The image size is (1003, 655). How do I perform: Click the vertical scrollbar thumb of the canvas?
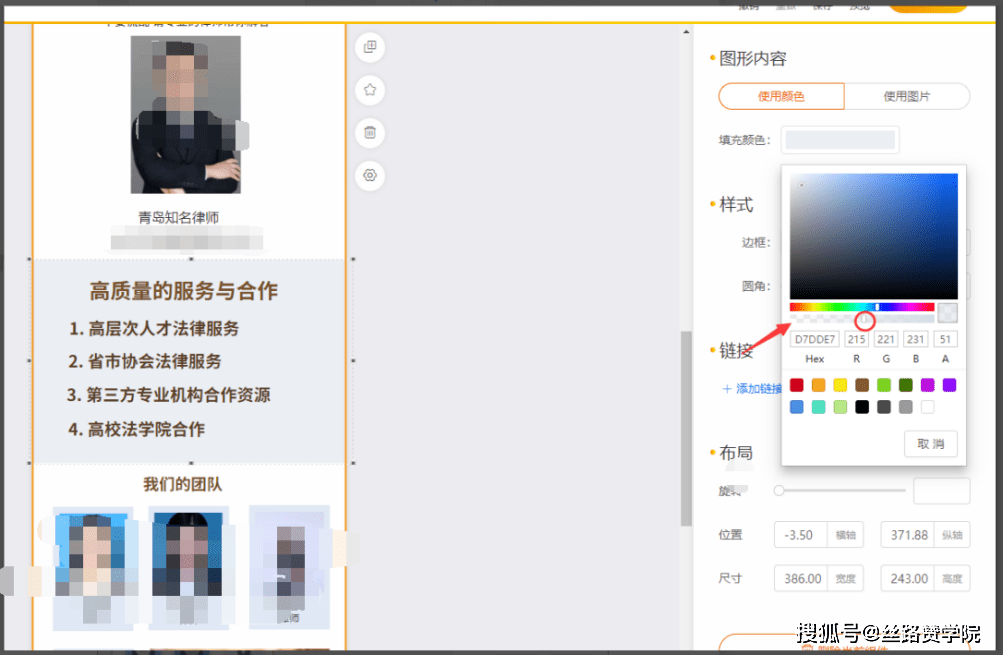point(686,429)
